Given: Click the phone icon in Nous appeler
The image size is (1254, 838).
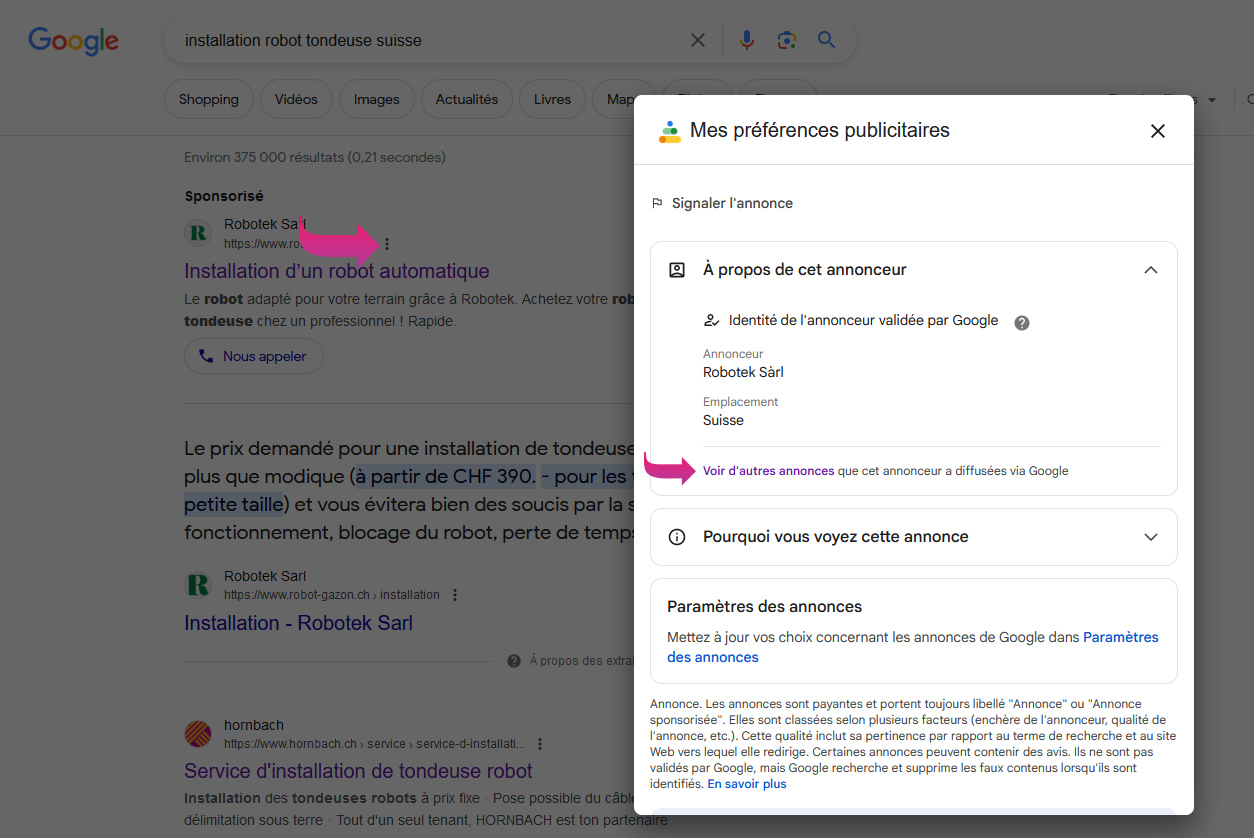Looking at the screenshot, I should point(206,356).
